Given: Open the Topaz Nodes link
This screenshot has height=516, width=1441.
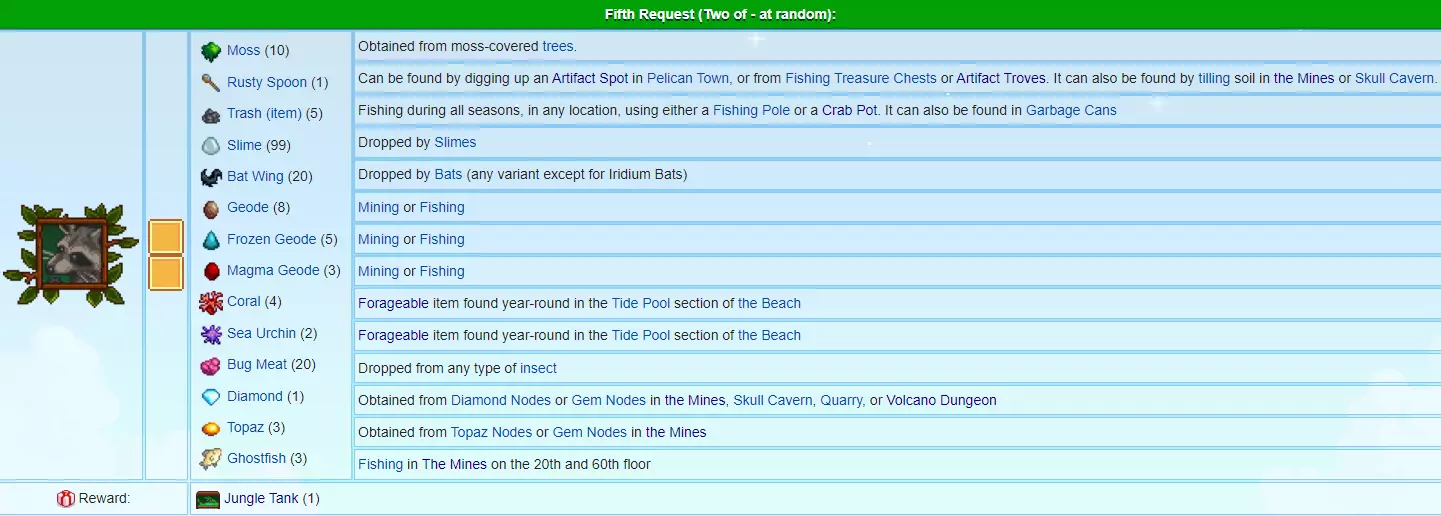Looking at the screenshot, I should [491, 432].
